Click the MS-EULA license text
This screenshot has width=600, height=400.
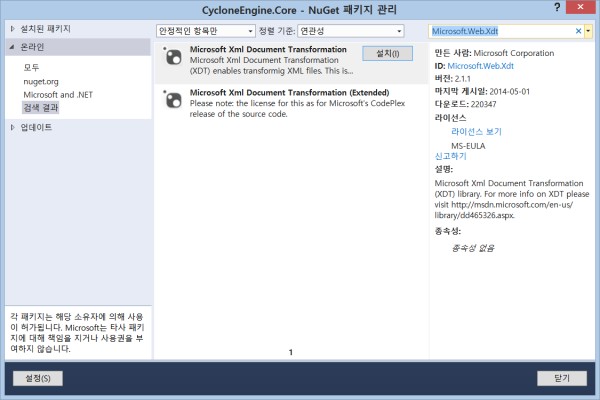pyautogui.click(x=468, y=146)
